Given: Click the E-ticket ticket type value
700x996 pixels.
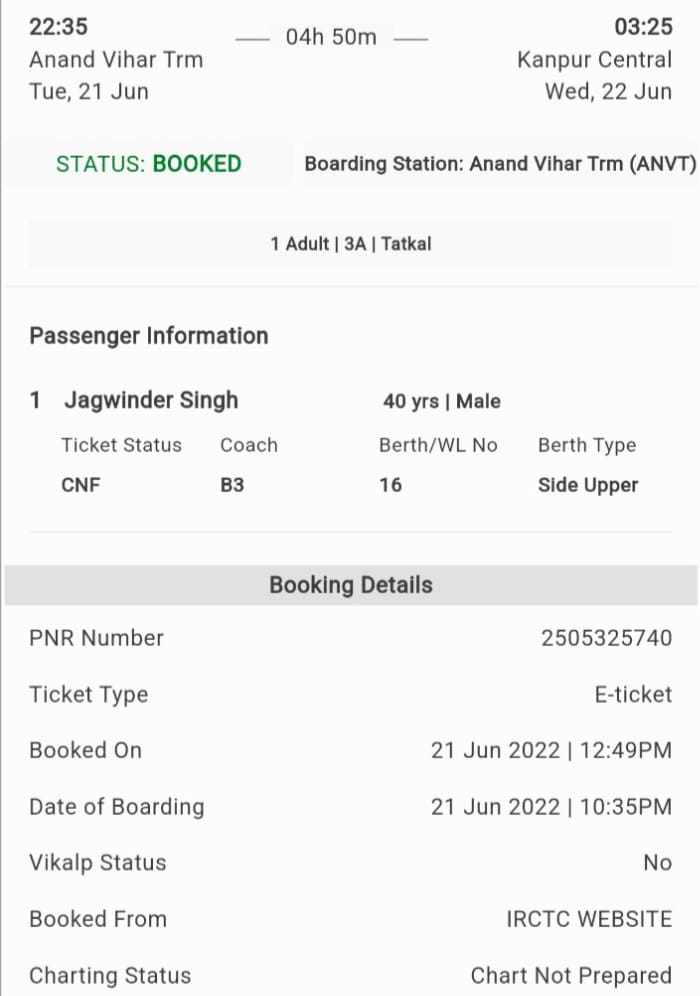Looking at the screenshot, I should point(633,694).
